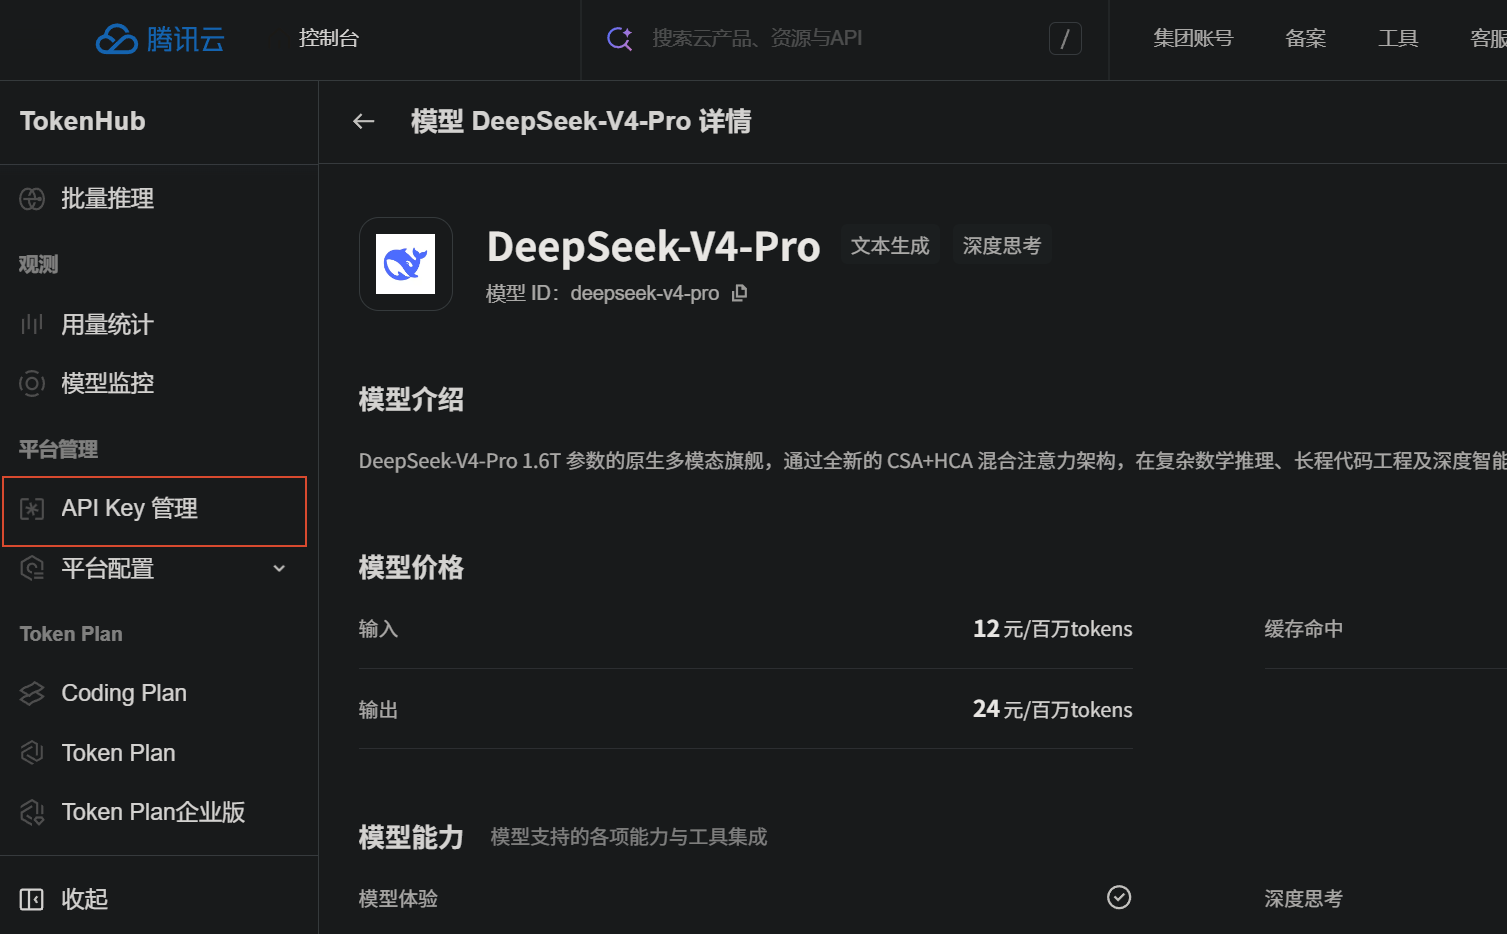Click the input price 12 元/百万tokens

pyautogui.click(x=1053, y=629)
